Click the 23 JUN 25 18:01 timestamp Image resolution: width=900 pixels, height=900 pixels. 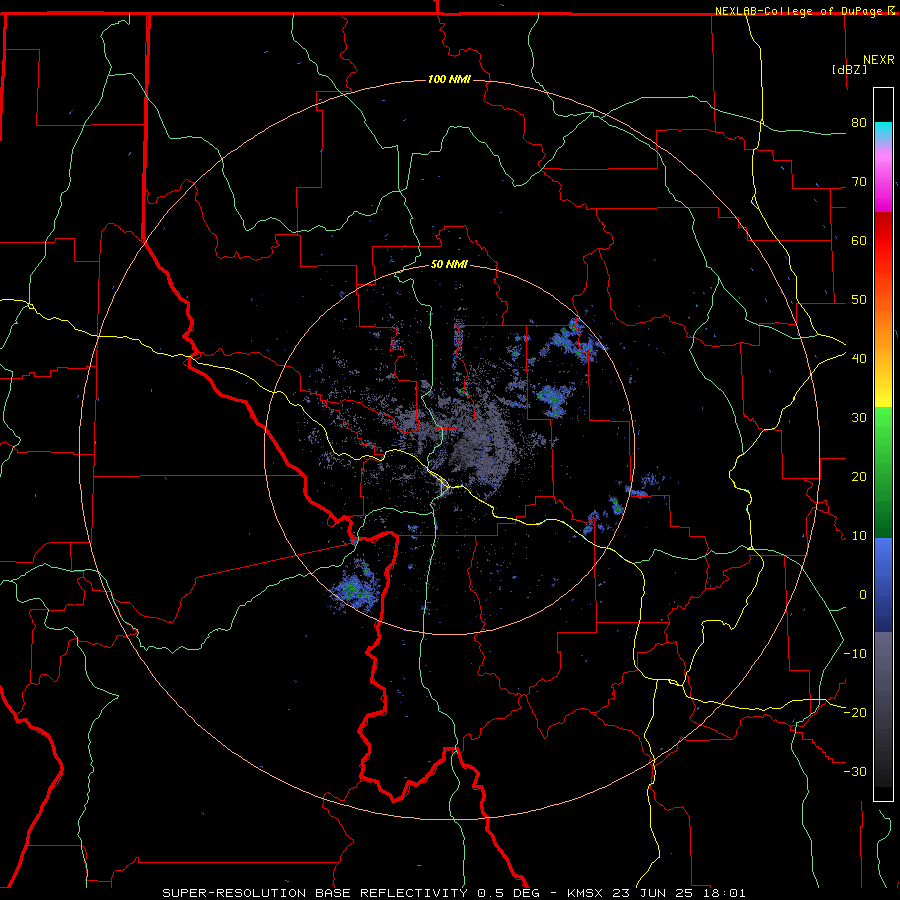pos(679,893)
